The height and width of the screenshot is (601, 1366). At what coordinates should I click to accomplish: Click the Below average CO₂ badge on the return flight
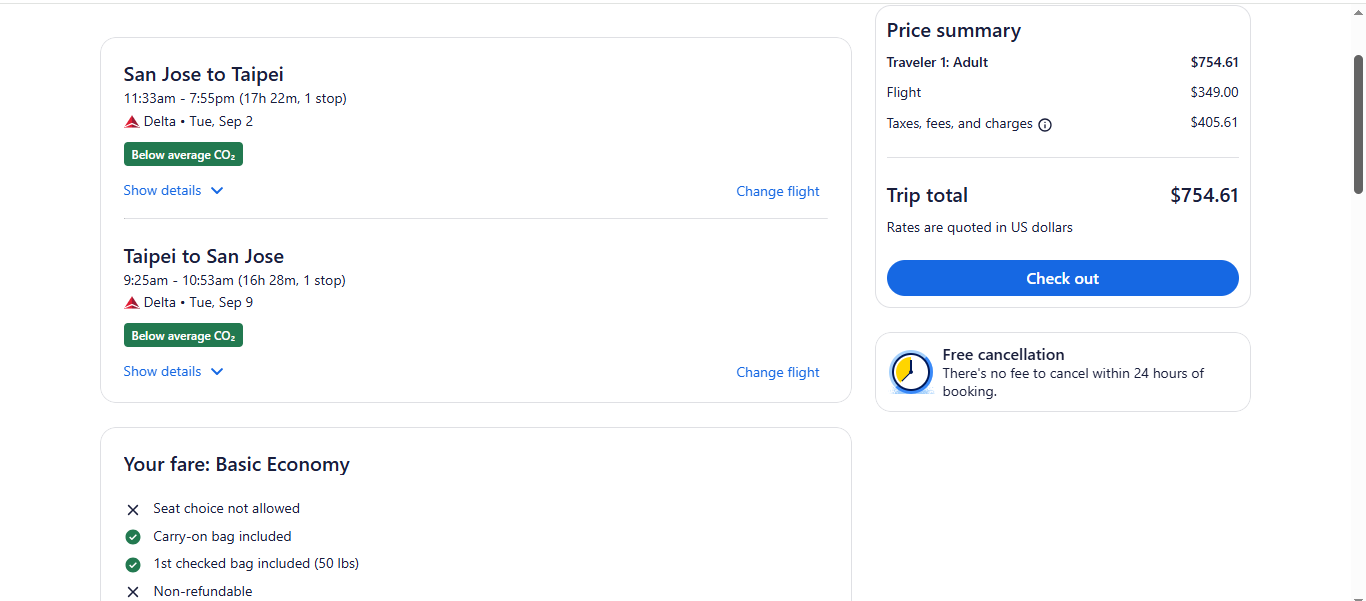pos(183,336)
